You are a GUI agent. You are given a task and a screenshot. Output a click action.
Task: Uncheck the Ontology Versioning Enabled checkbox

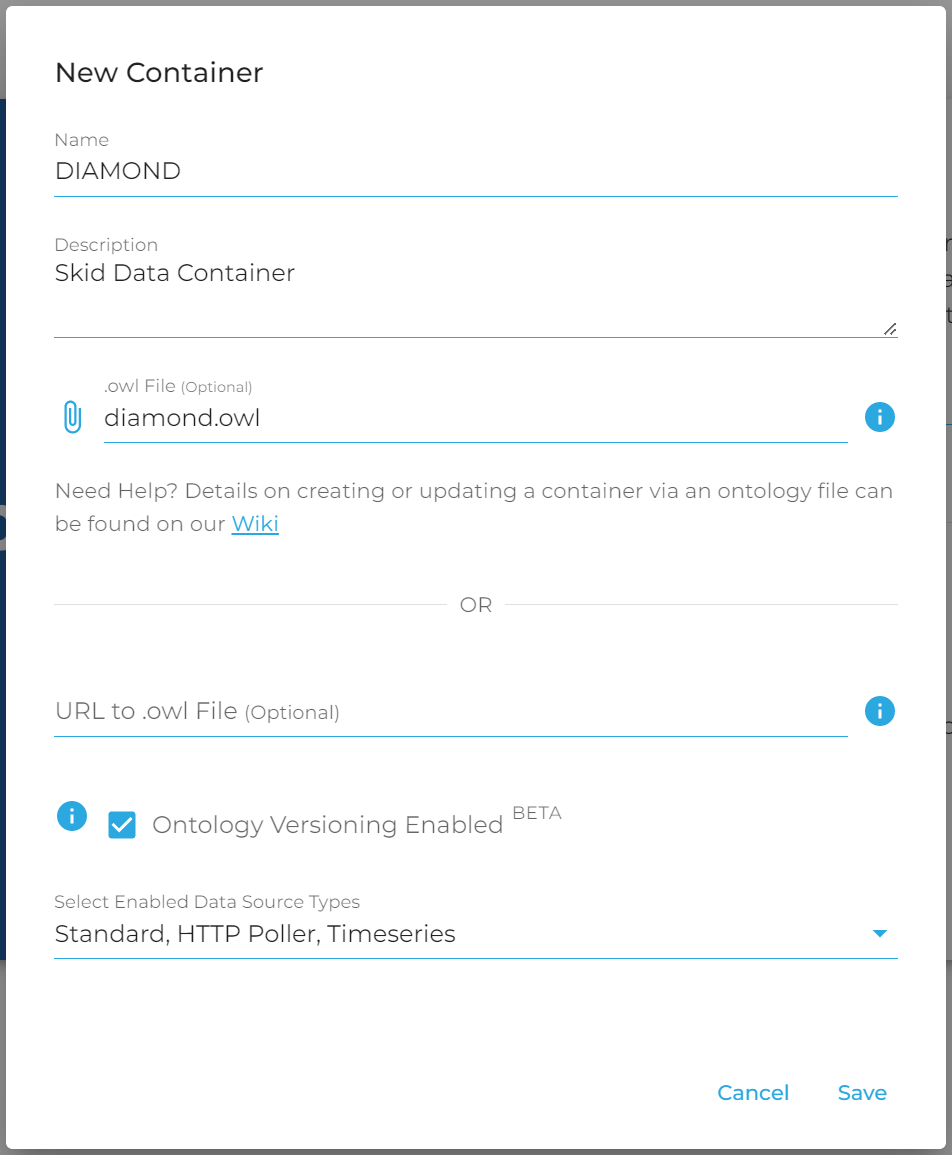point(122,825)
